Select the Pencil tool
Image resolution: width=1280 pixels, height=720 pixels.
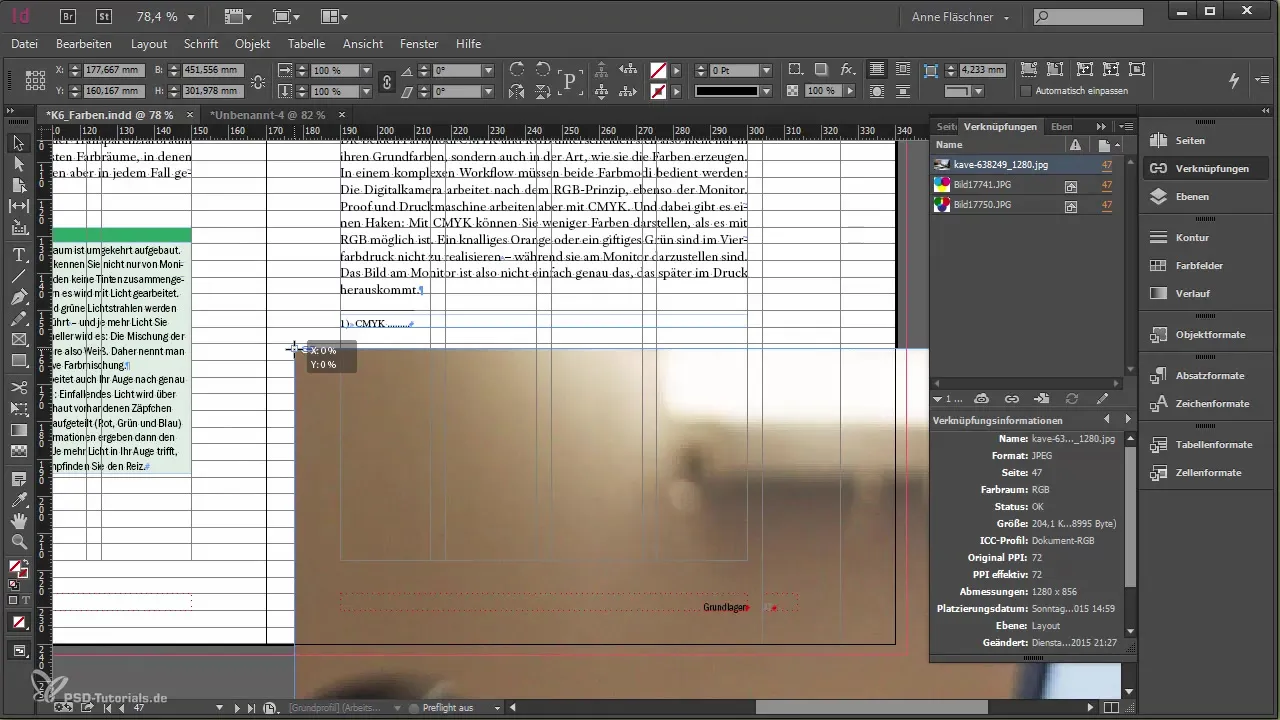click(x=18, y=318)
